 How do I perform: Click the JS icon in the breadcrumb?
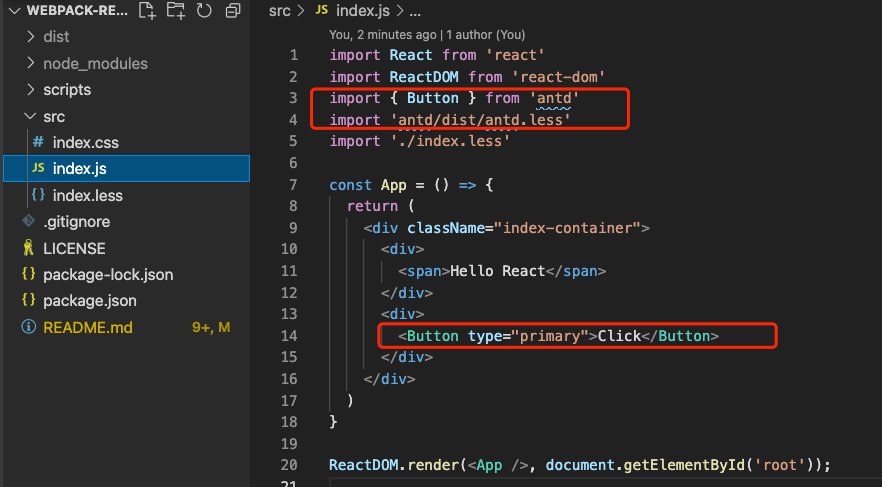322,10
